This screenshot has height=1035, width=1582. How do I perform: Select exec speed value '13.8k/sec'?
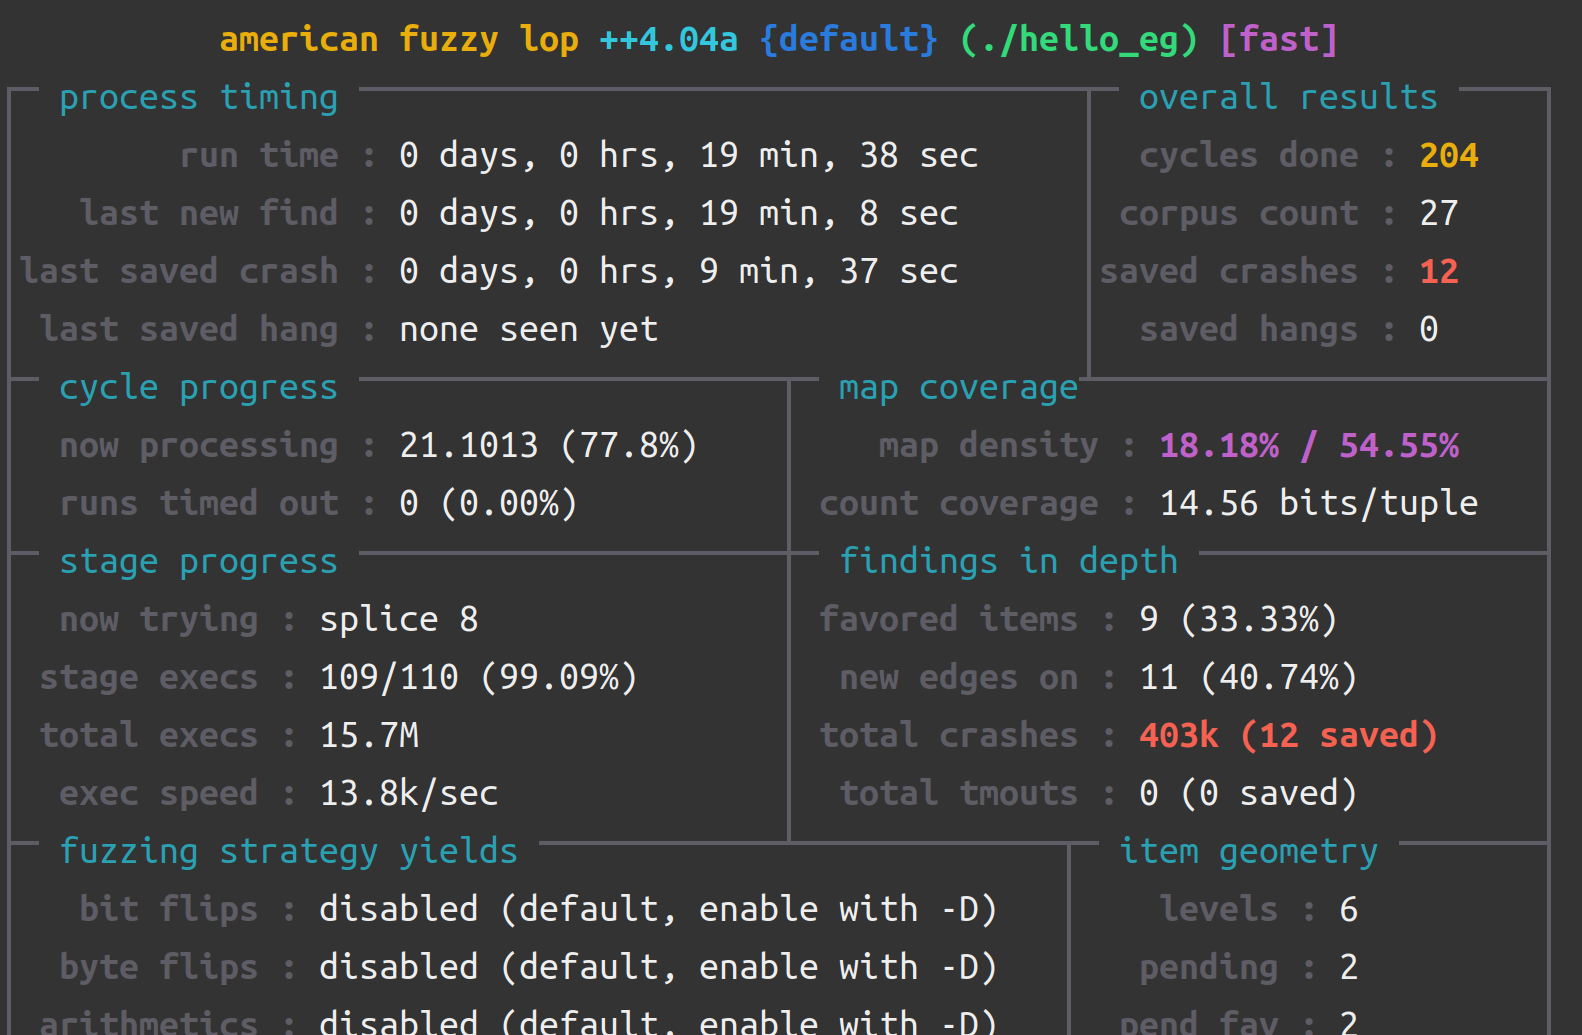(409, 794)
